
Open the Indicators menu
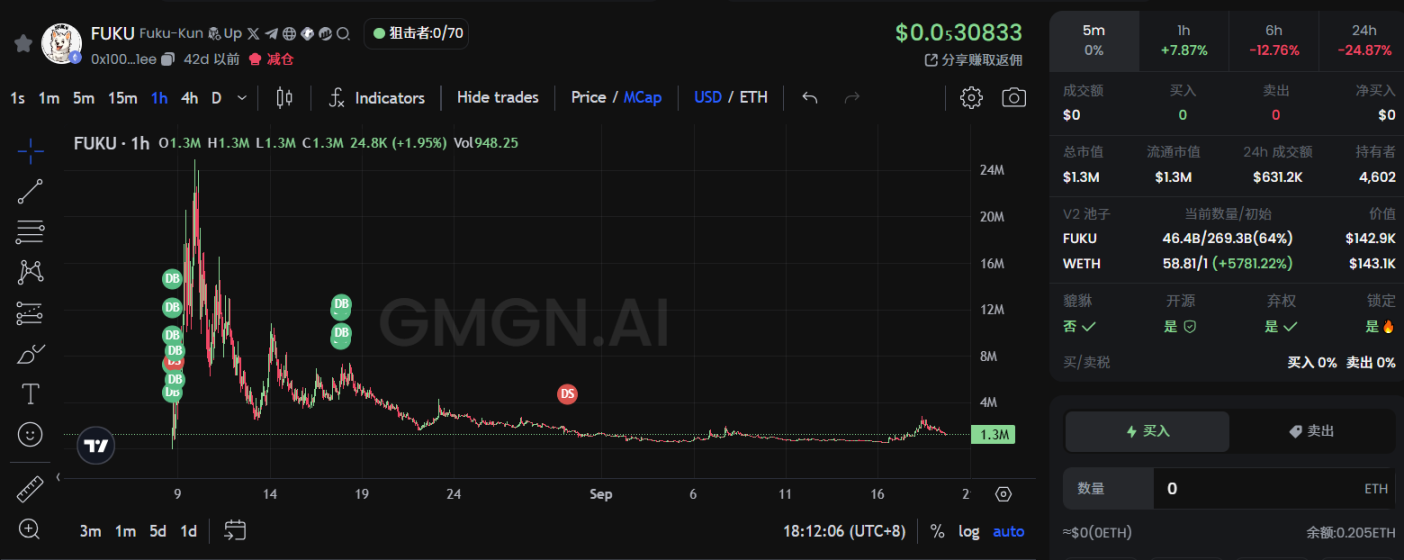pos(377,97)
